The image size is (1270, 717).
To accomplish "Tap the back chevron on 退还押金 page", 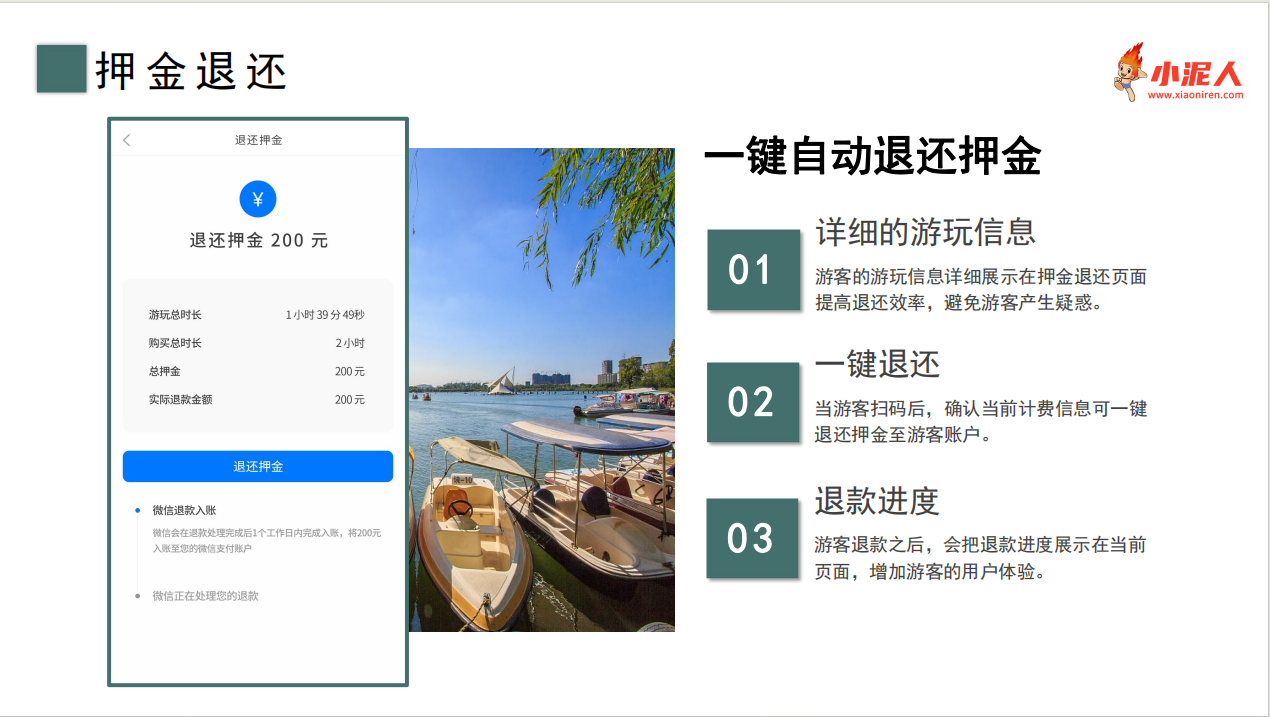I will click(x=125, y=140).
